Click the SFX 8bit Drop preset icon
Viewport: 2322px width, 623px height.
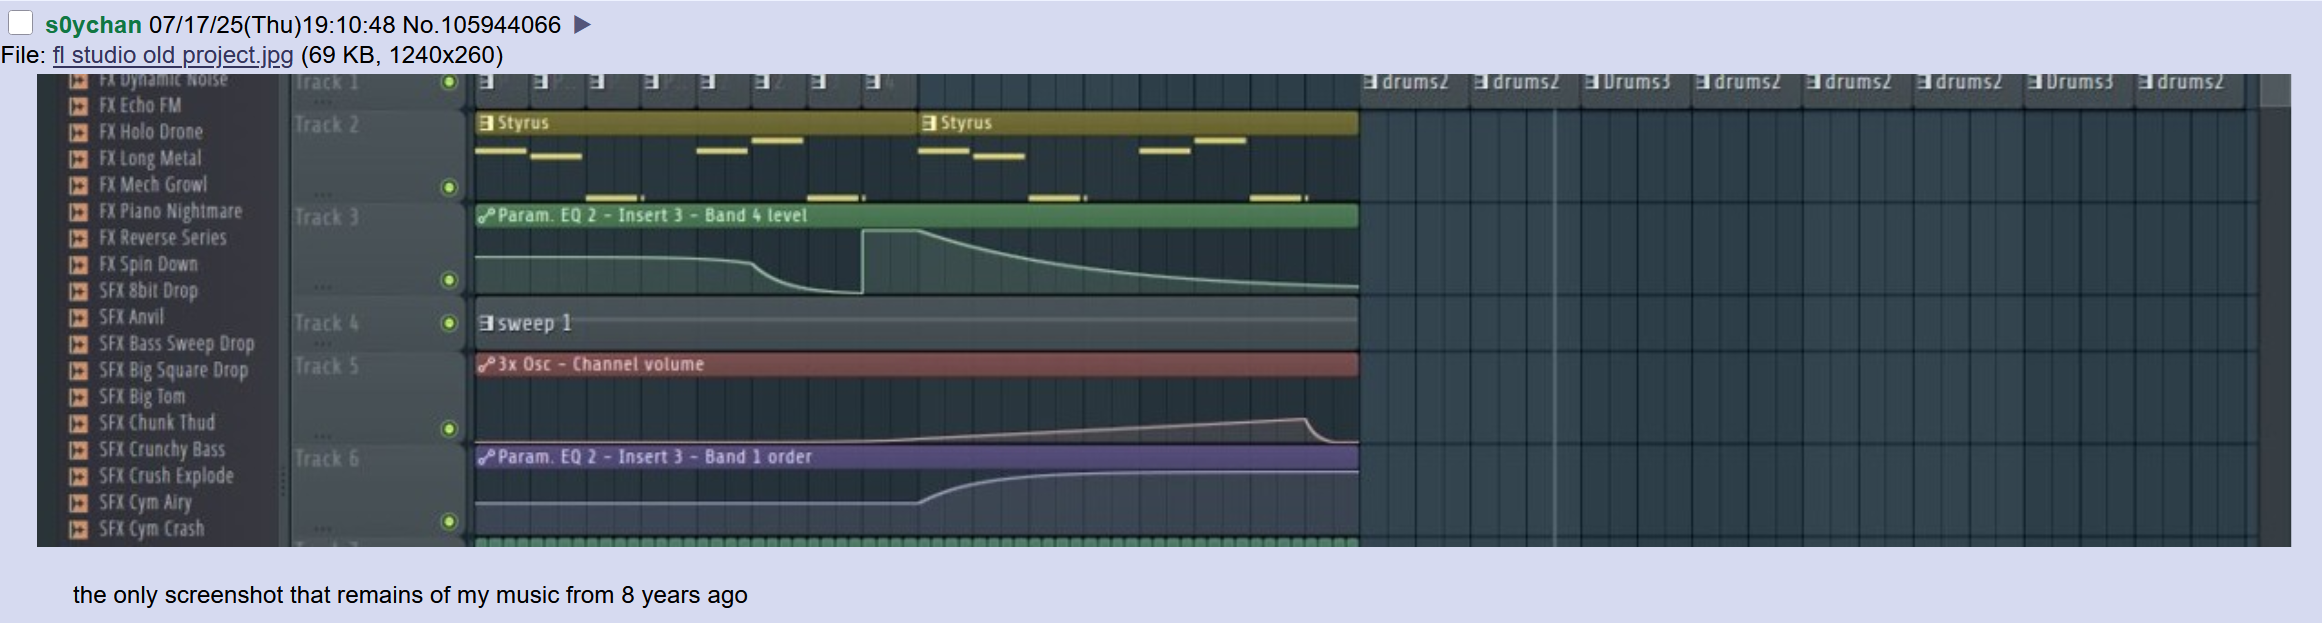click(78, 291)
